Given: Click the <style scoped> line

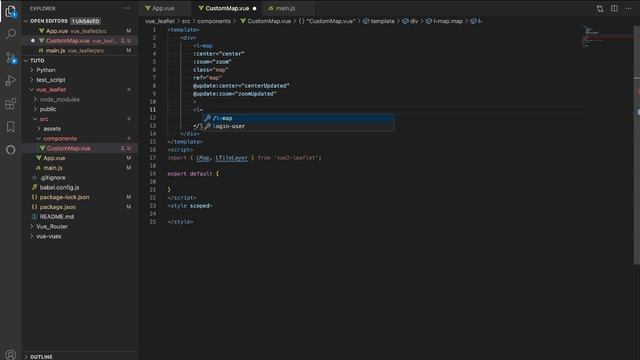Looking at the screenshot, I should [189, 206].
